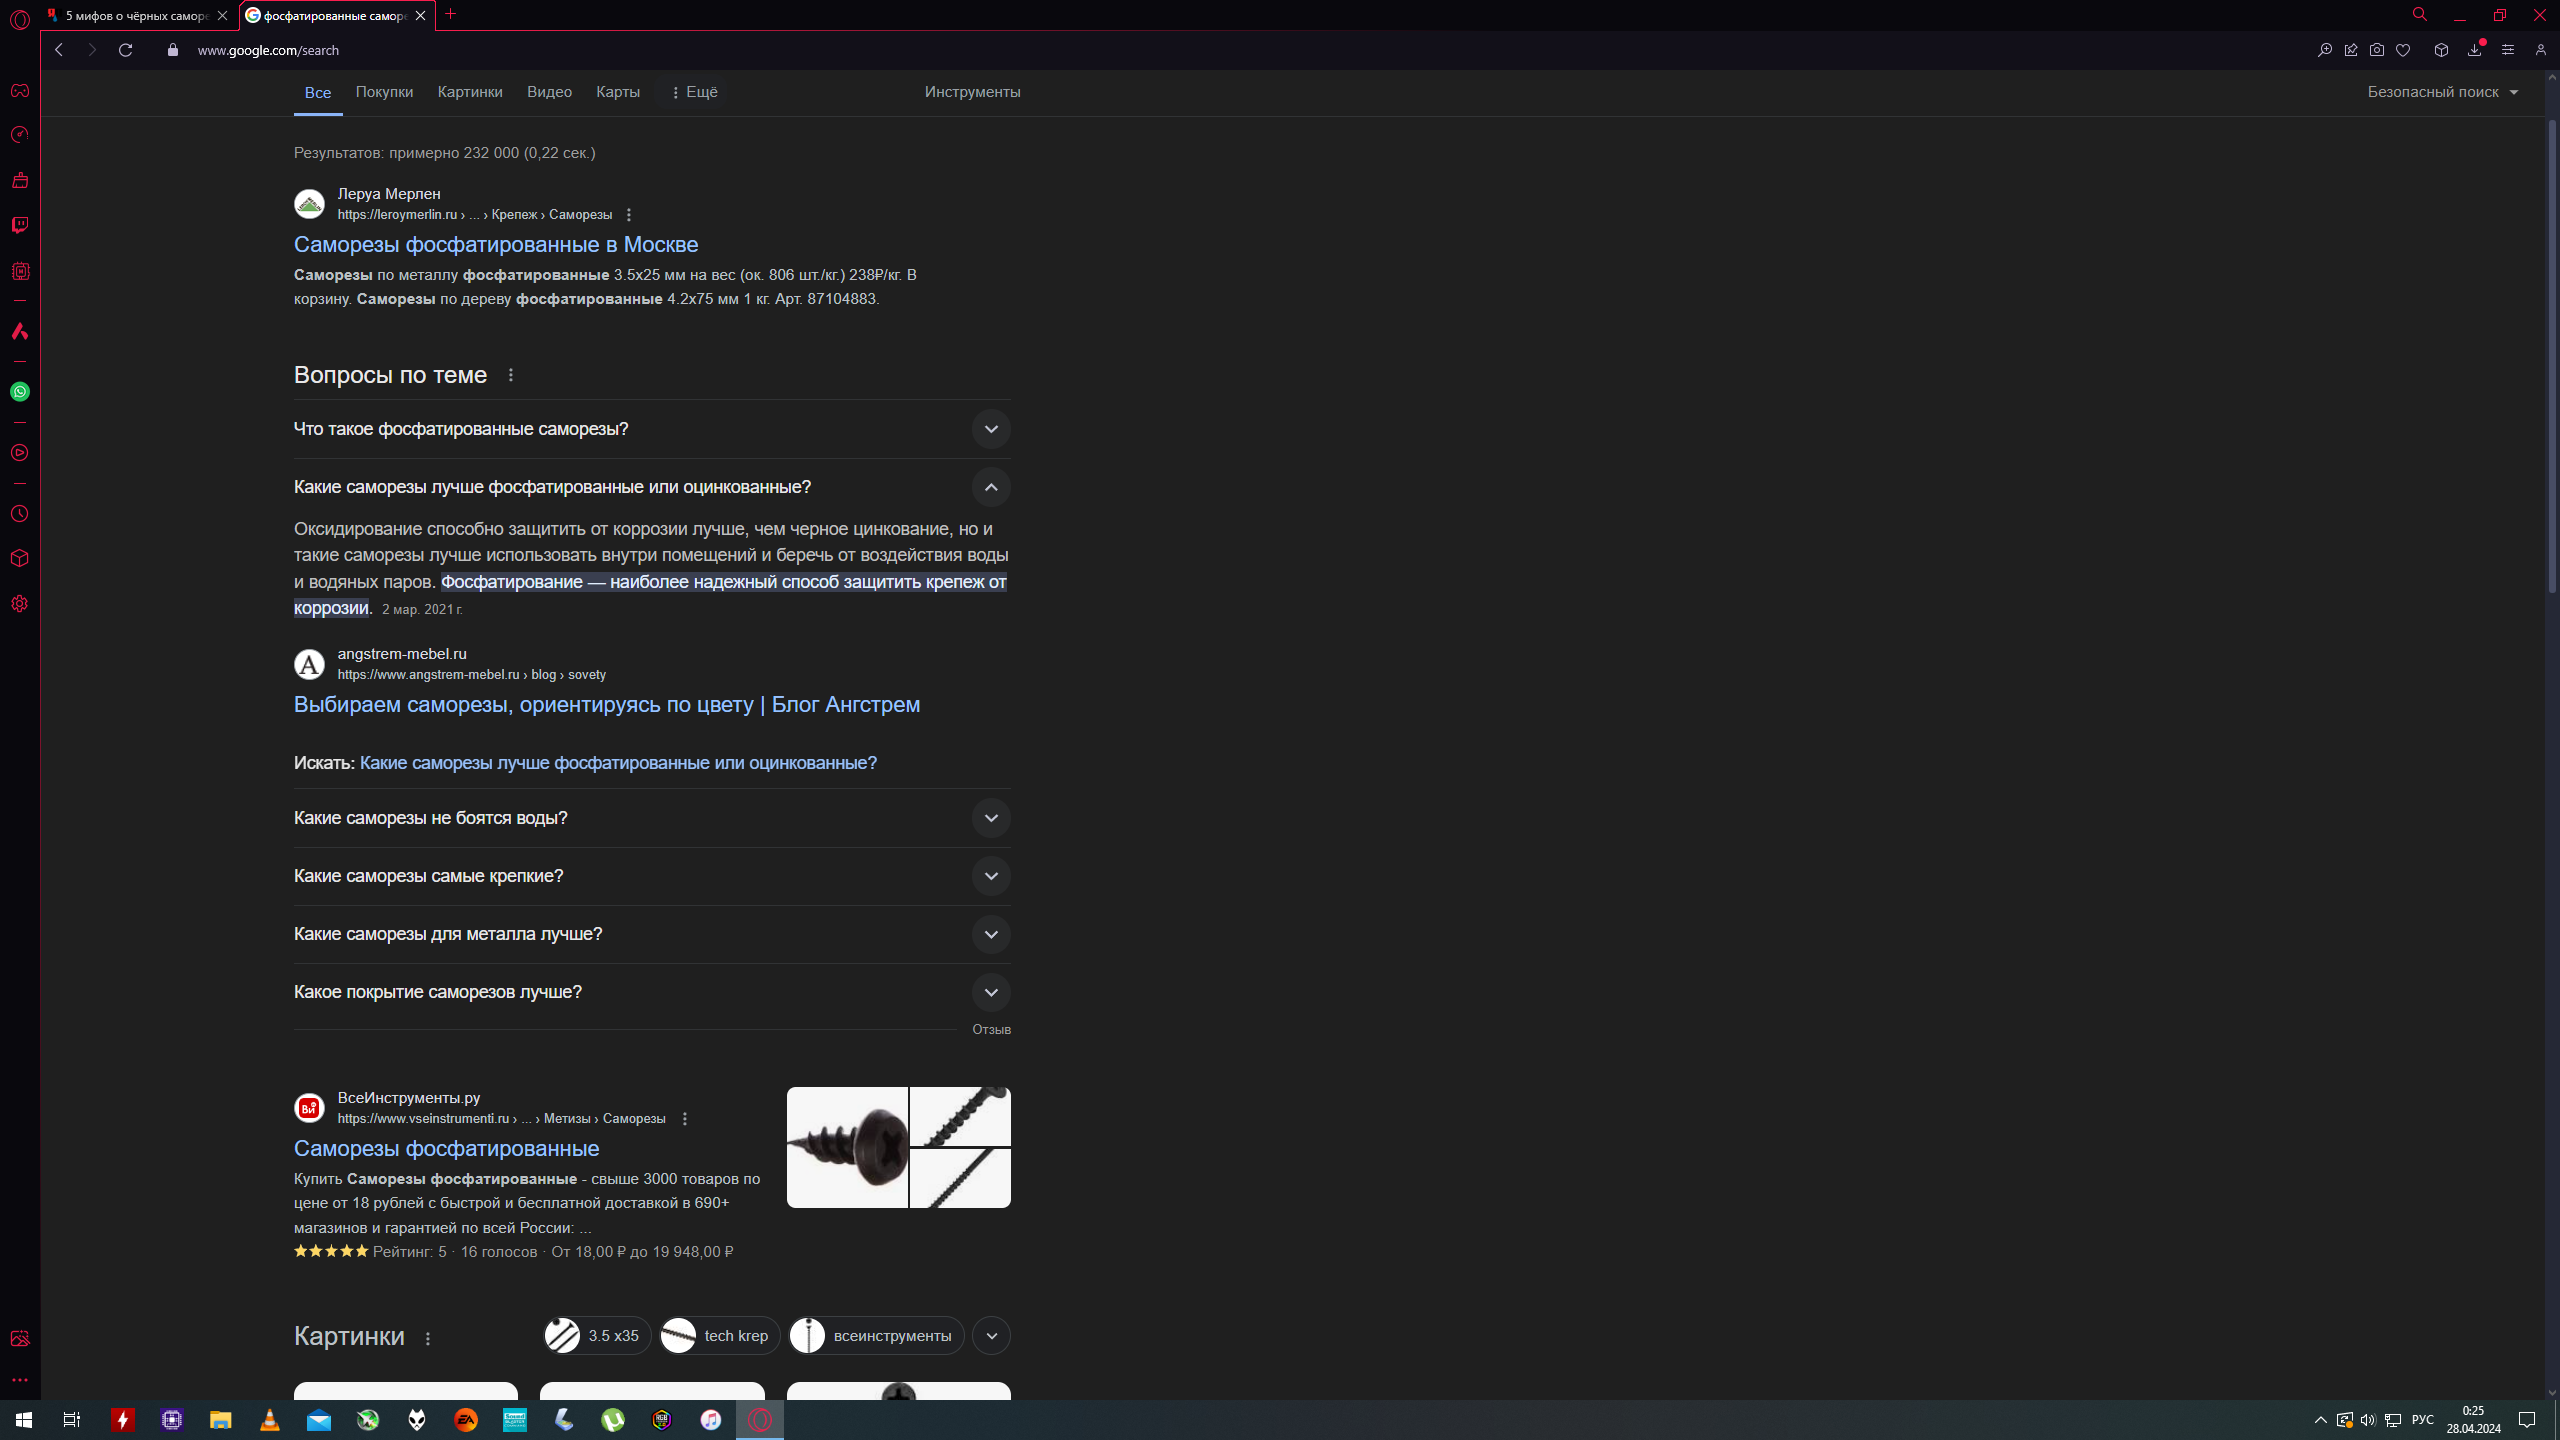
Task: Open browser Settings gear in sidebar
Action: [20, 604]
